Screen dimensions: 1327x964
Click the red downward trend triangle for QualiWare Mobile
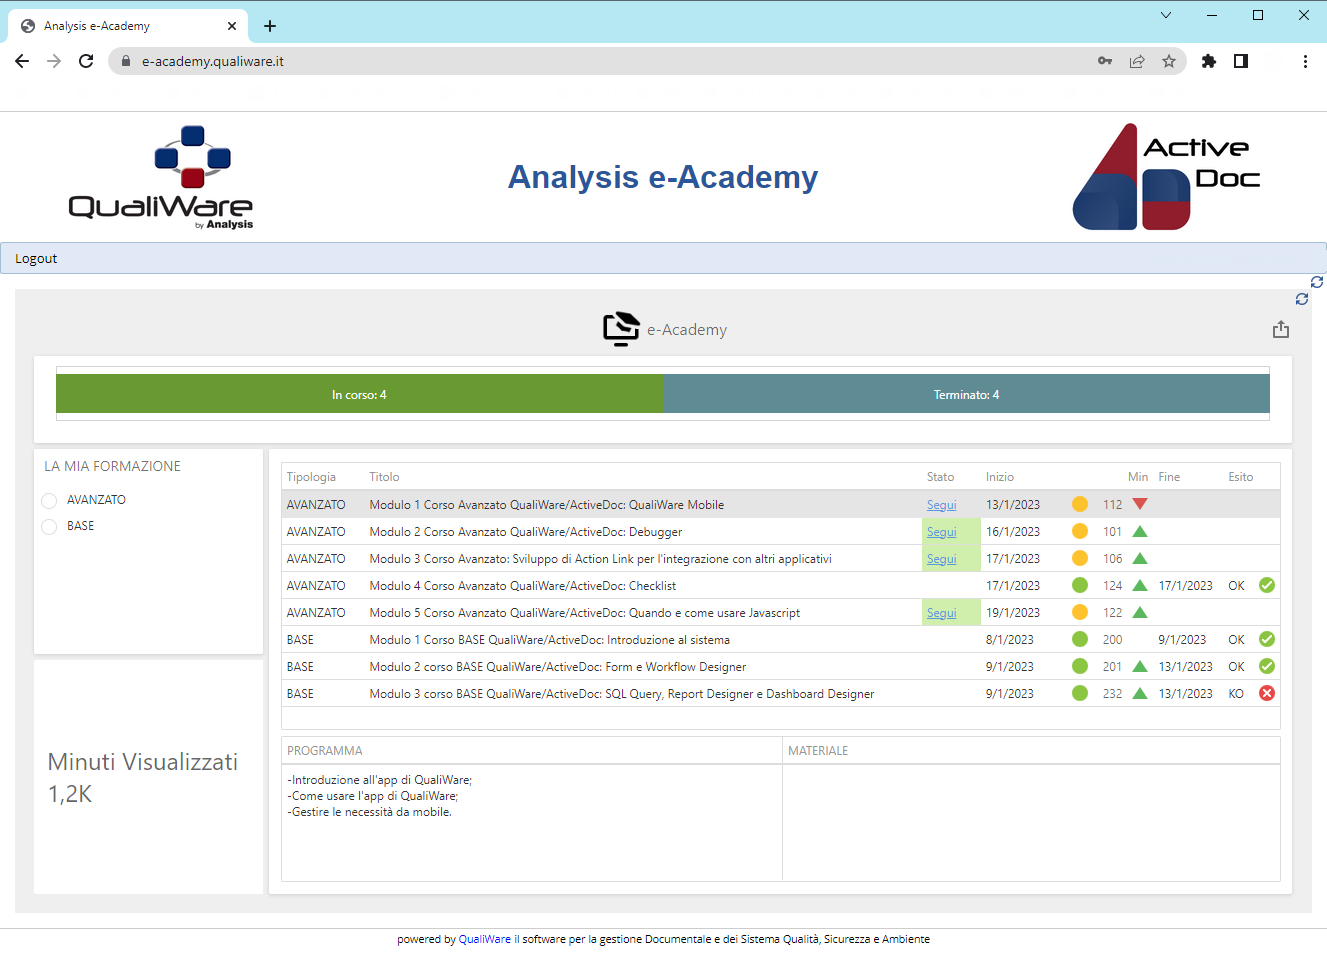coord(1139,504)
